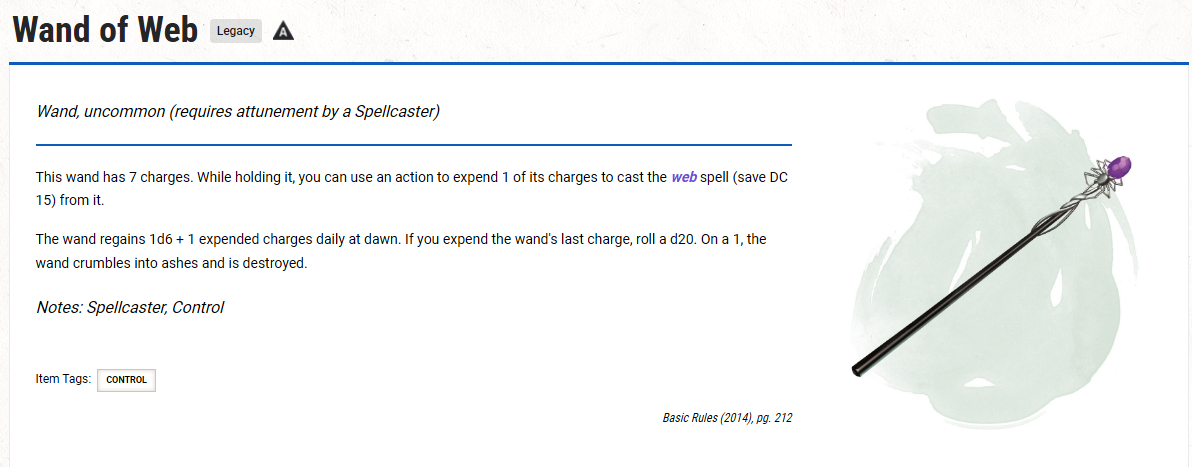Click the "Item Tags:" label
The height and width of the screenshot is (467, 1192).
point(63,379)
